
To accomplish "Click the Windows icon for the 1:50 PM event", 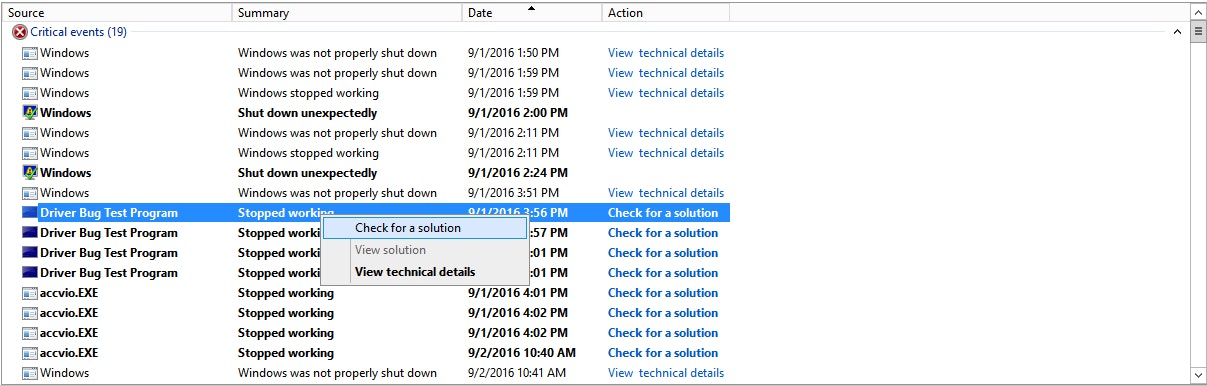I will [30, 53].
